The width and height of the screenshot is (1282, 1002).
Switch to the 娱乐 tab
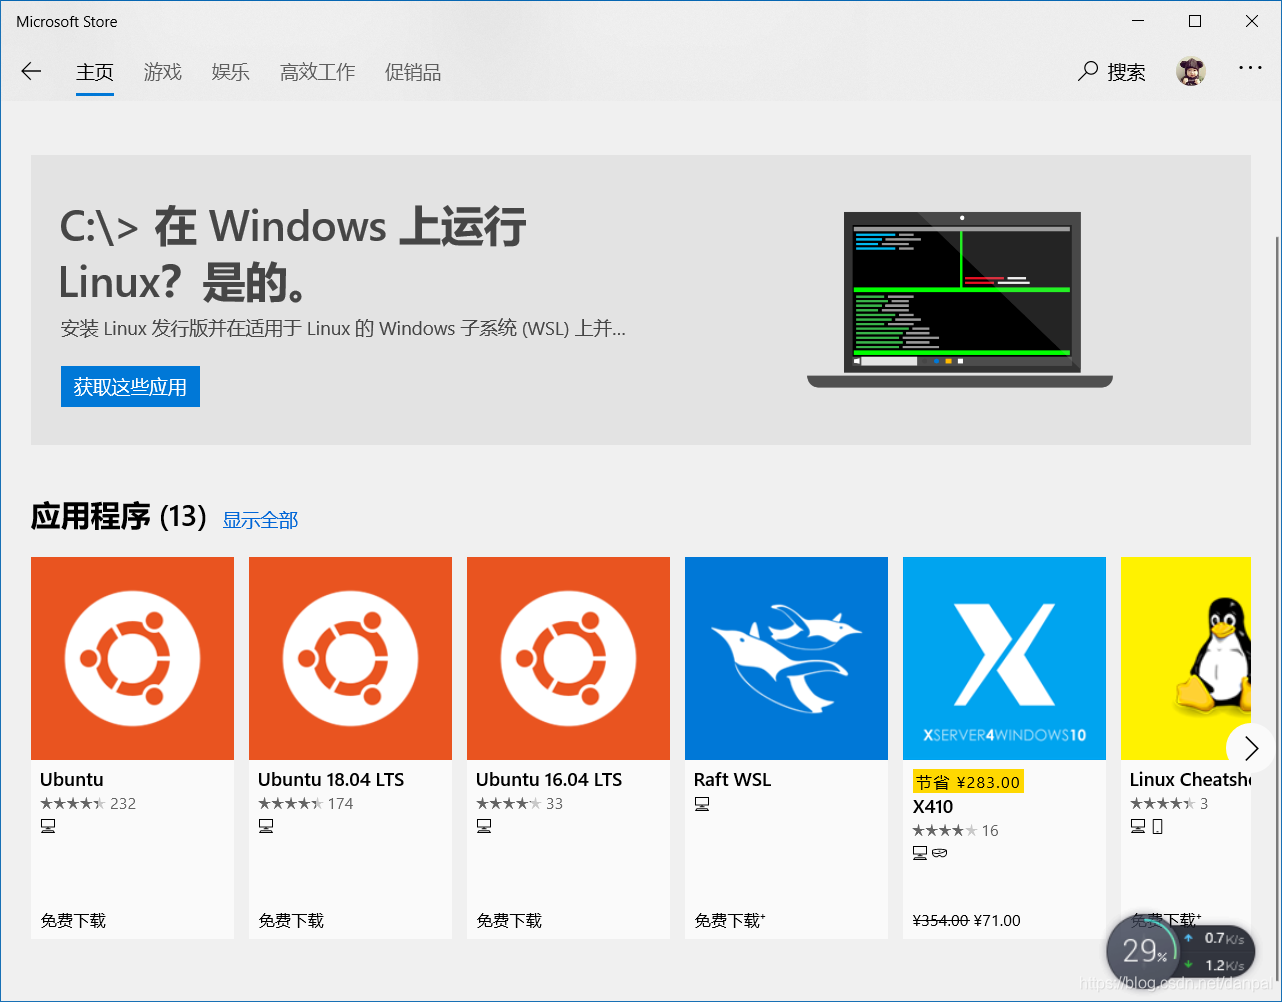tap(231, 72)
